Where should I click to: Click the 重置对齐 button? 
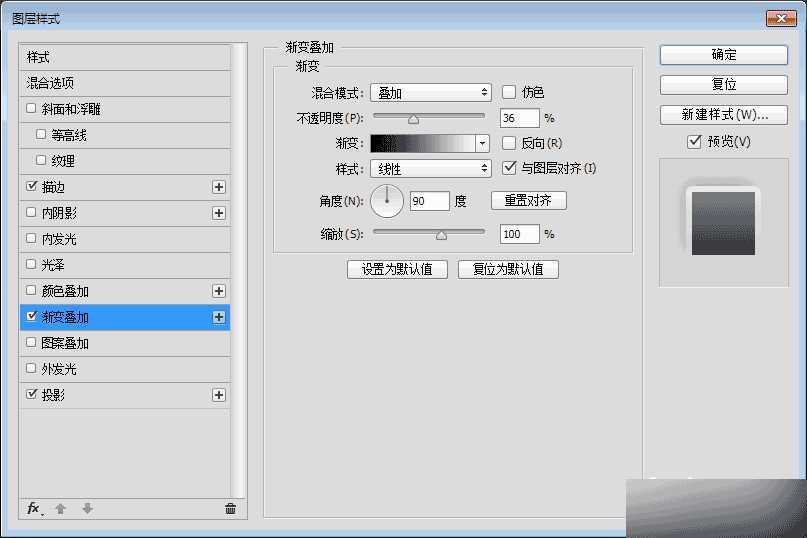coord(529,200)
